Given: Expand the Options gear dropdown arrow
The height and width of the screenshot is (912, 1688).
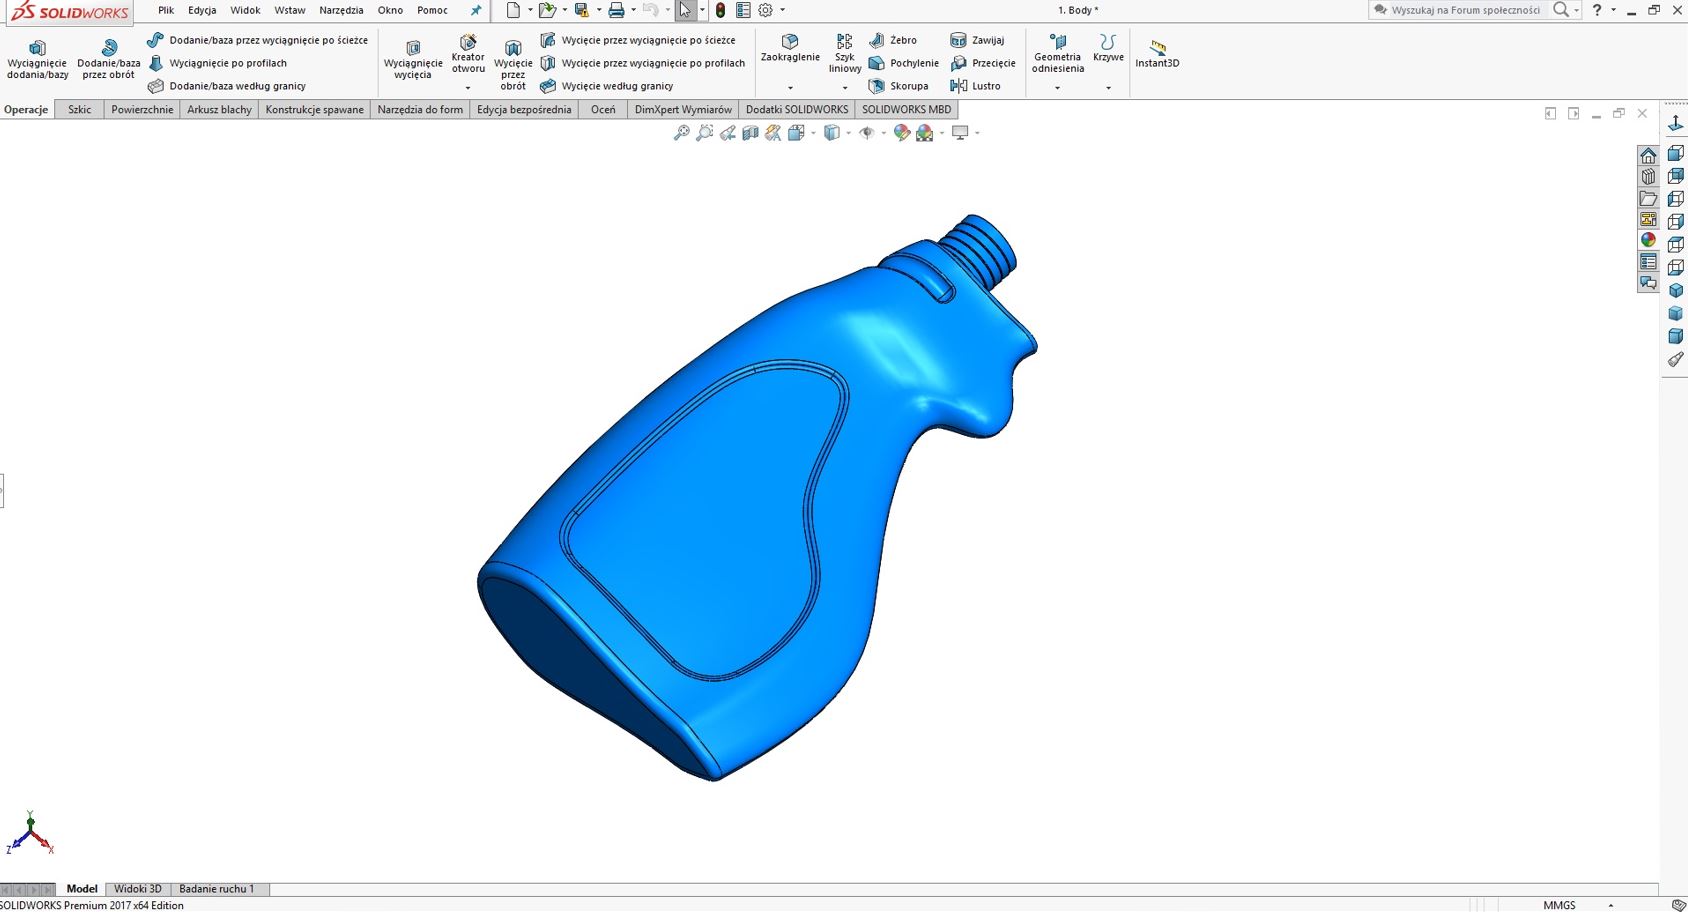Looking at the screenshot, I should click(782, 10).
